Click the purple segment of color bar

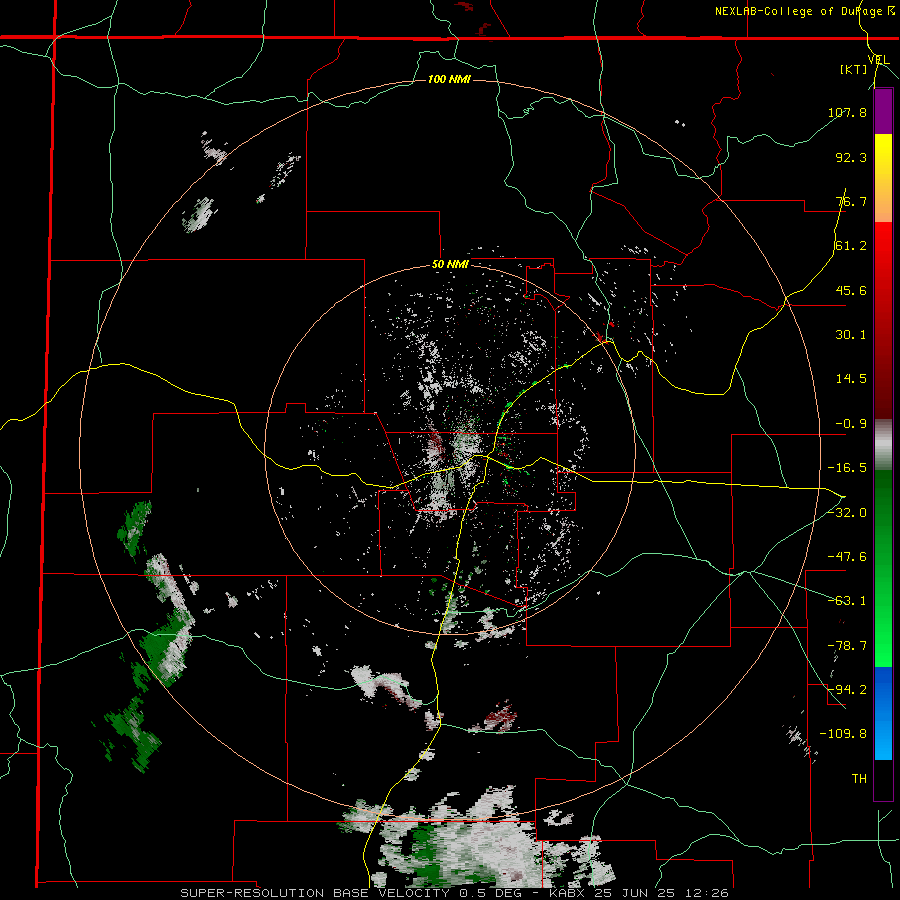[x=883, y=111]
